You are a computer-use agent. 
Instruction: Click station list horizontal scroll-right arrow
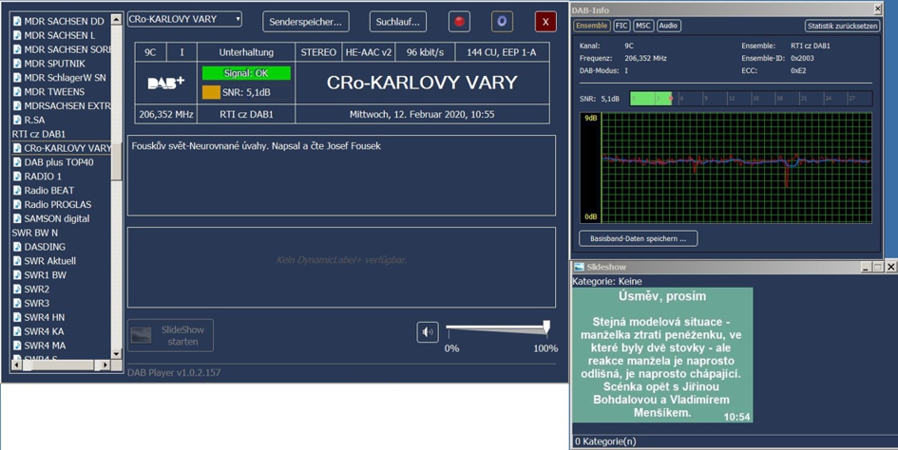click(x=104, y=365)
